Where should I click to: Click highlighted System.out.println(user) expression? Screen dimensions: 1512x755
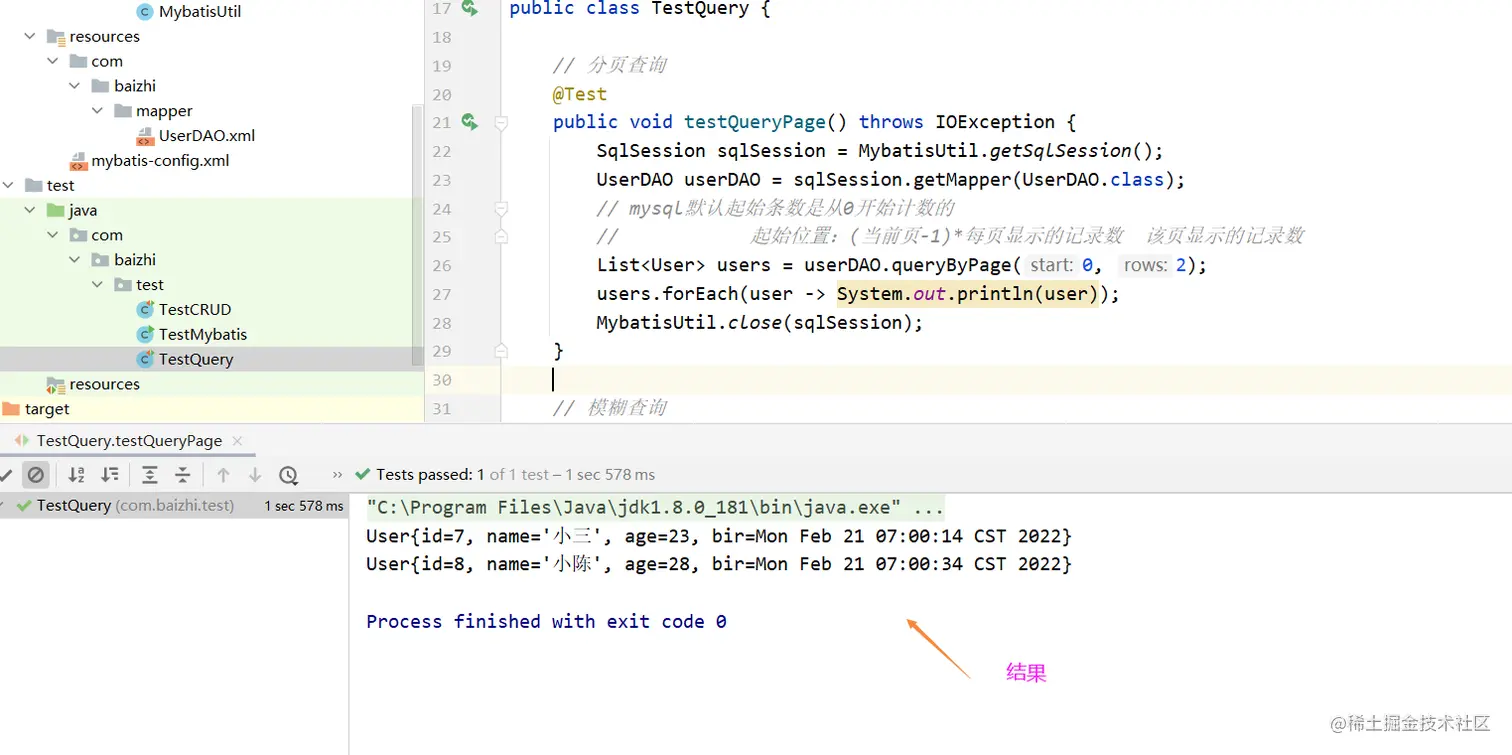pos(968,294)
